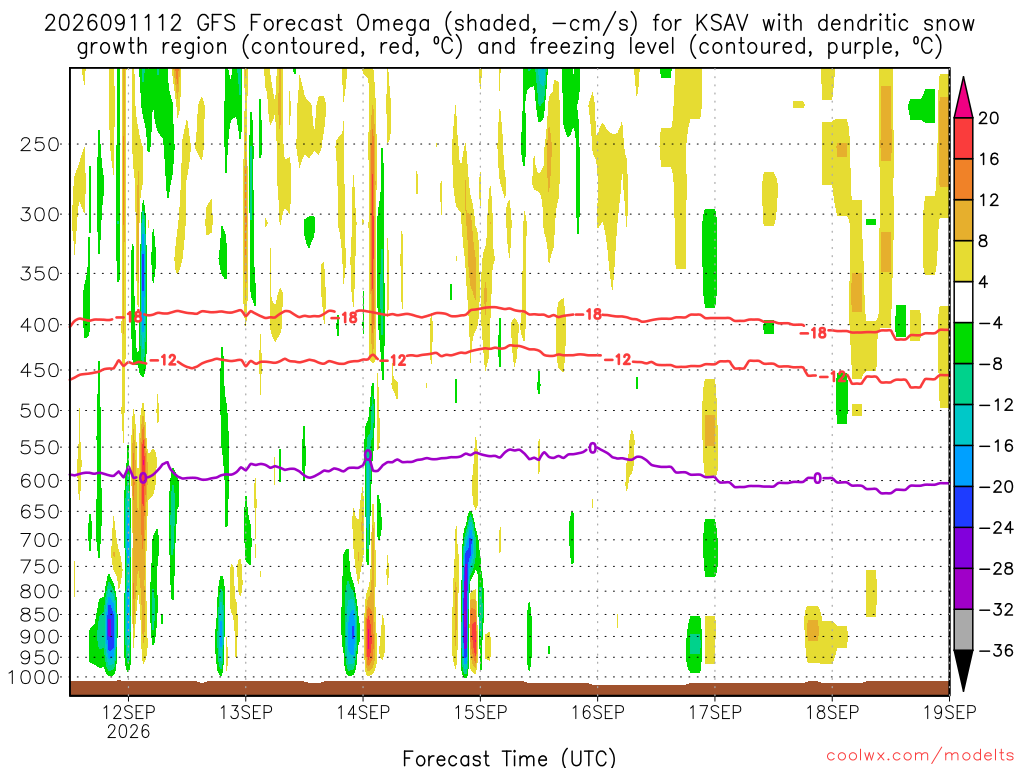Click the chart title mentioning KSAV

click(509, 35)
